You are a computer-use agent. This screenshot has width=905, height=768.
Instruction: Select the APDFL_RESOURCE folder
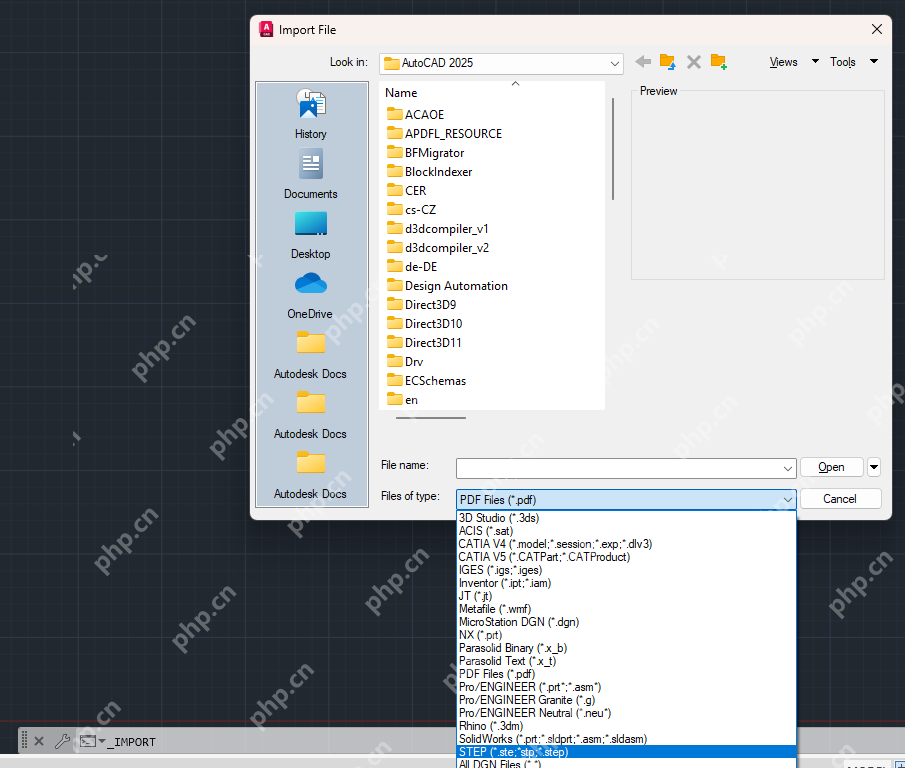444,133
